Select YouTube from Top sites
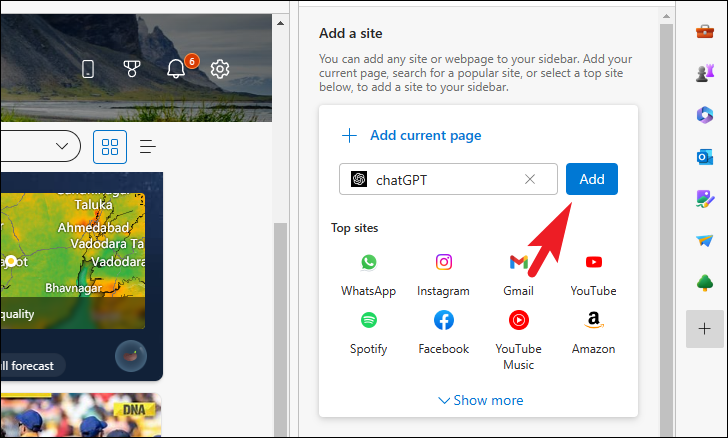 coord(593,275)
